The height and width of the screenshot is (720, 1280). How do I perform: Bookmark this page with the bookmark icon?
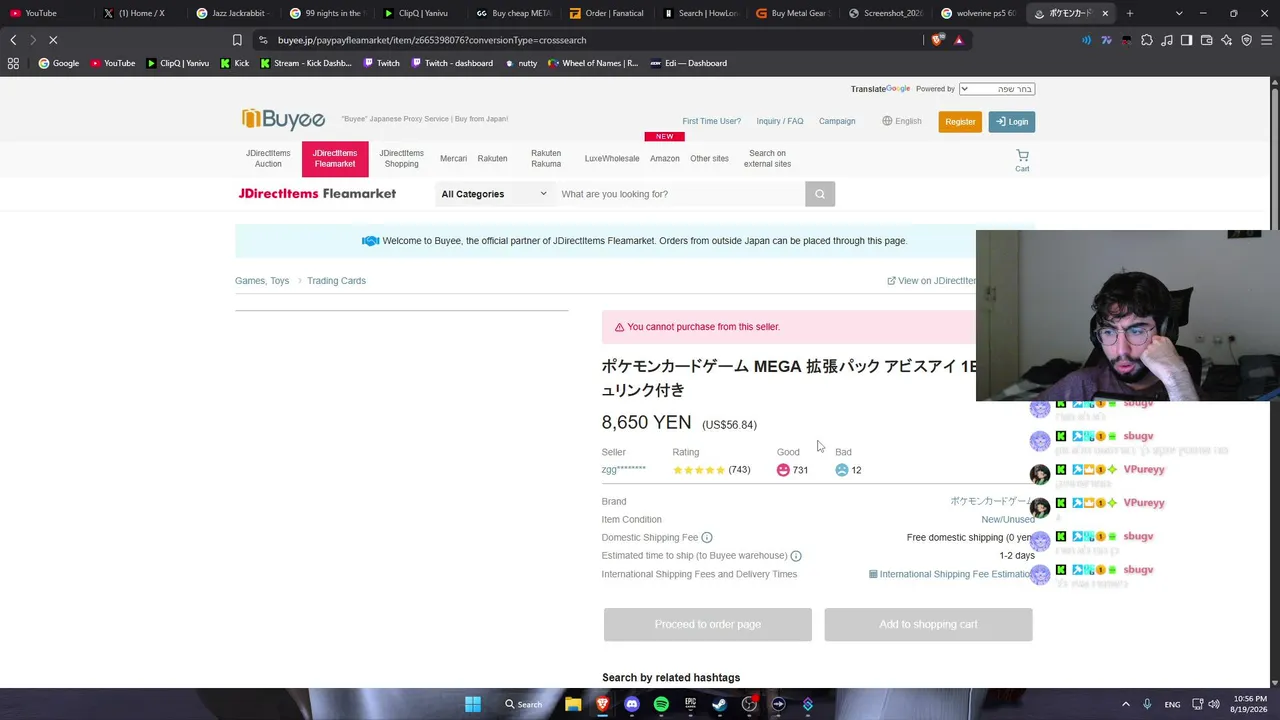click(x=237, y=40)
